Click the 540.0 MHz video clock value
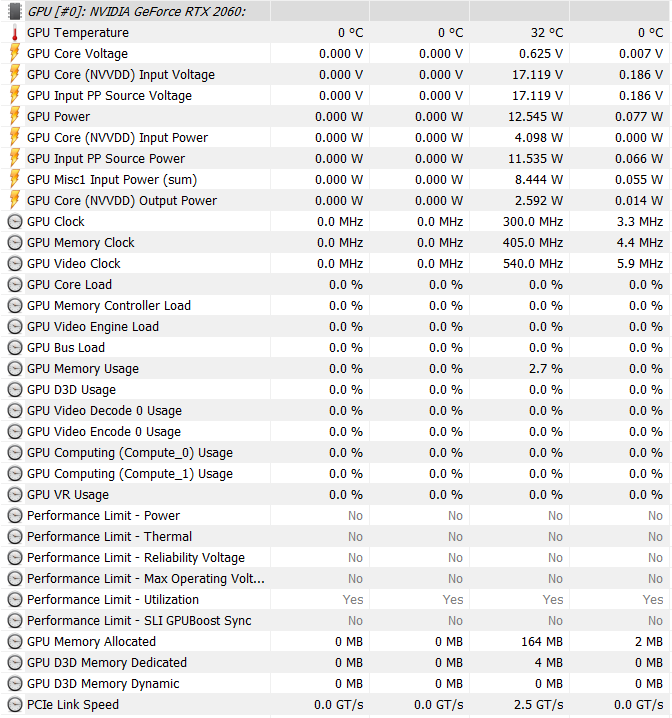 coord(533,264)
